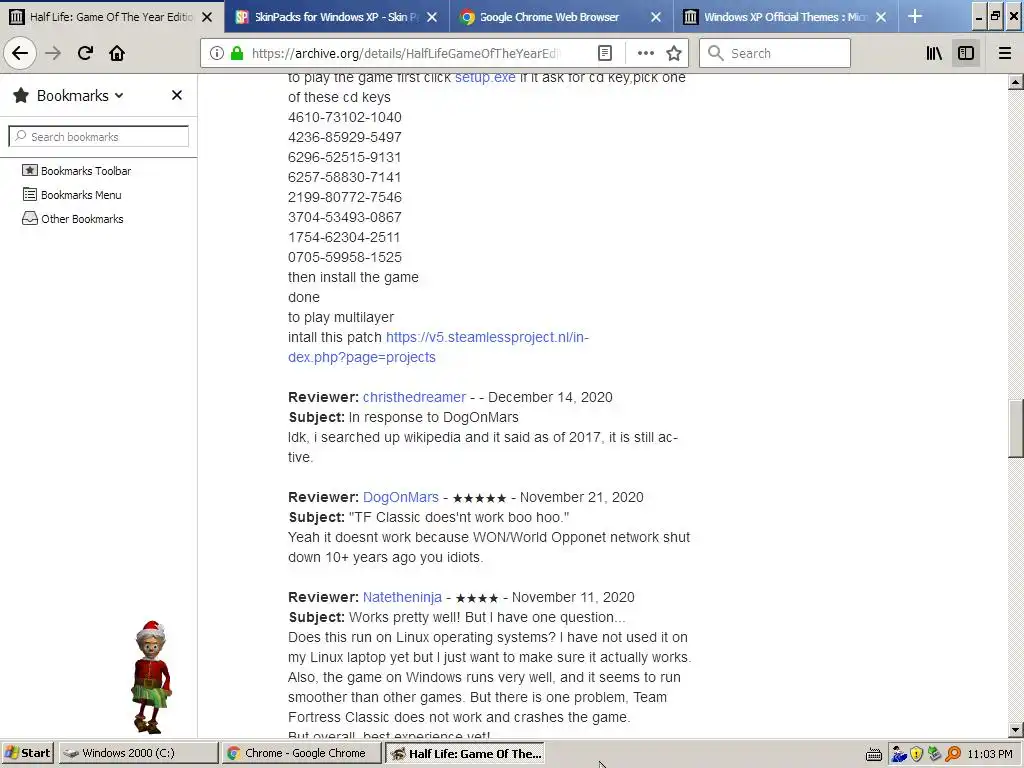Click the cd key 0705-59958-1525
Image resolution: width=1024 pixels, height=768 pixels.
click(x=345, y=257)
